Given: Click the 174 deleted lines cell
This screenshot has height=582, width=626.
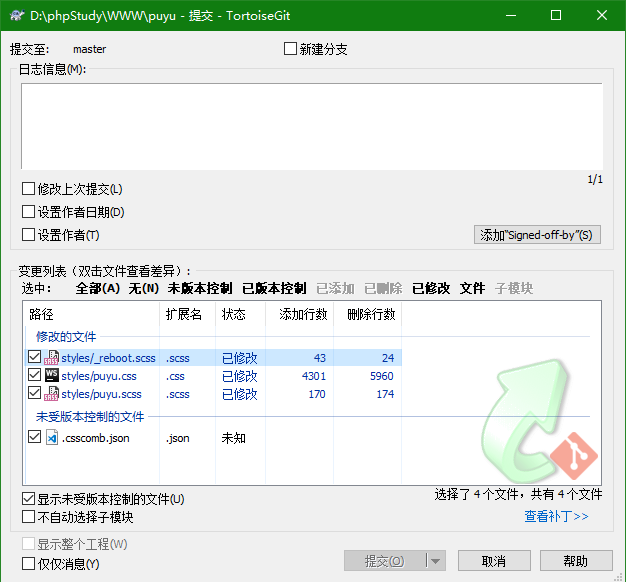Looking at the screenshot, I should [385, 394].
